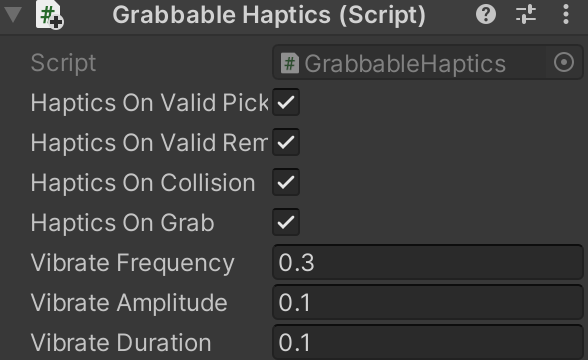
Task: Collapse the Grabbable Haptics component foldout
Action: pyautogui.click(x=13, y=15)
